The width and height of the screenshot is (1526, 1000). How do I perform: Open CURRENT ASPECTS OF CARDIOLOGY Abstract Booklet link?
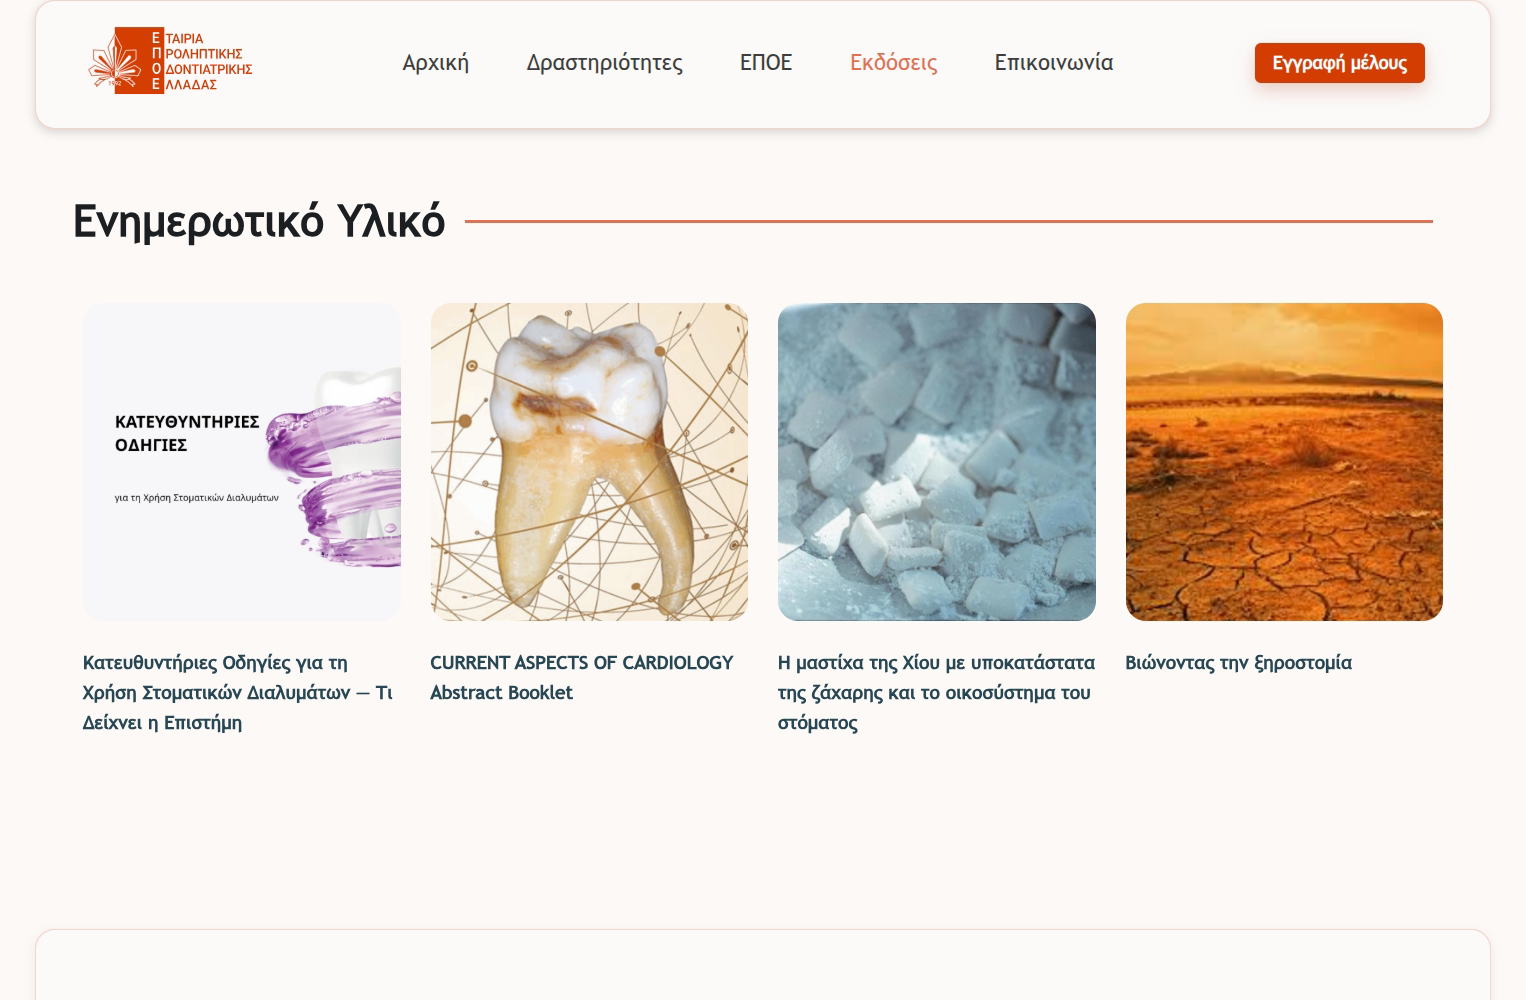(x=582, y=677)
